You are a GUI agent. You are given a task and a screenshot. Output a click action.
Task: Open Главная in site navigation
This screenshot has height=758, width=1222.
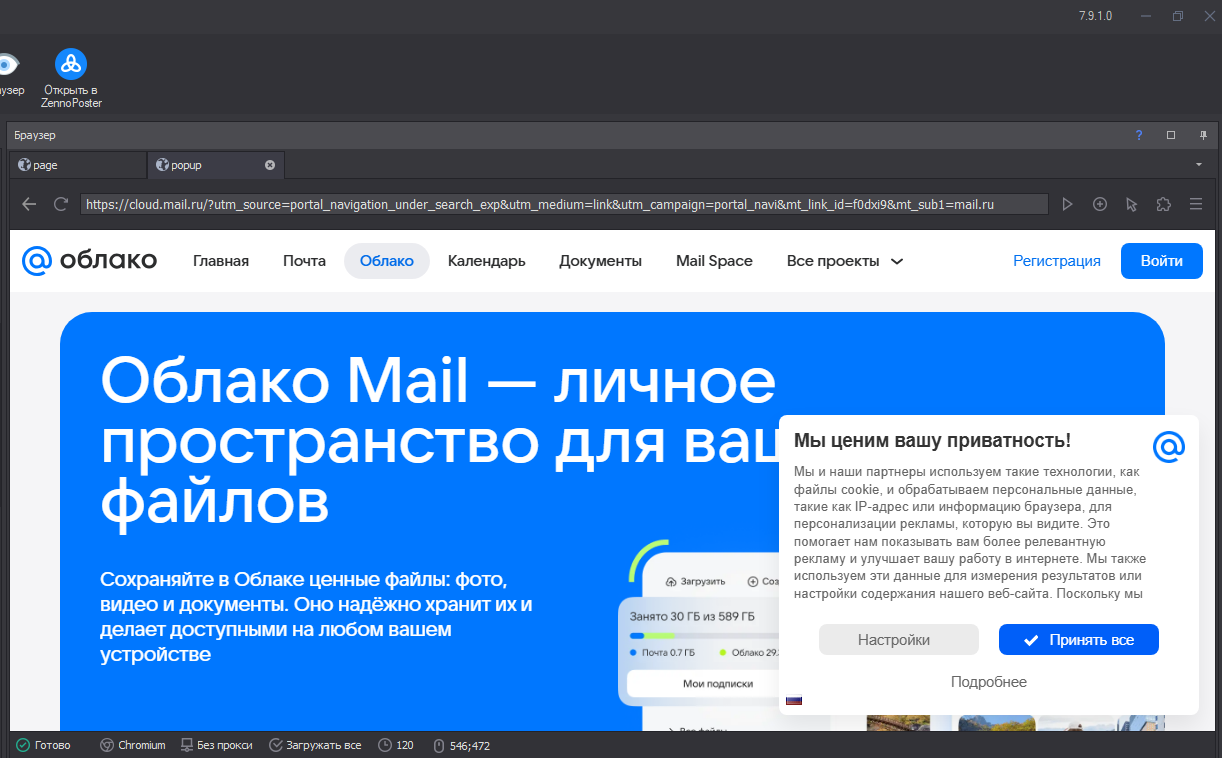(x=221, y=261)
